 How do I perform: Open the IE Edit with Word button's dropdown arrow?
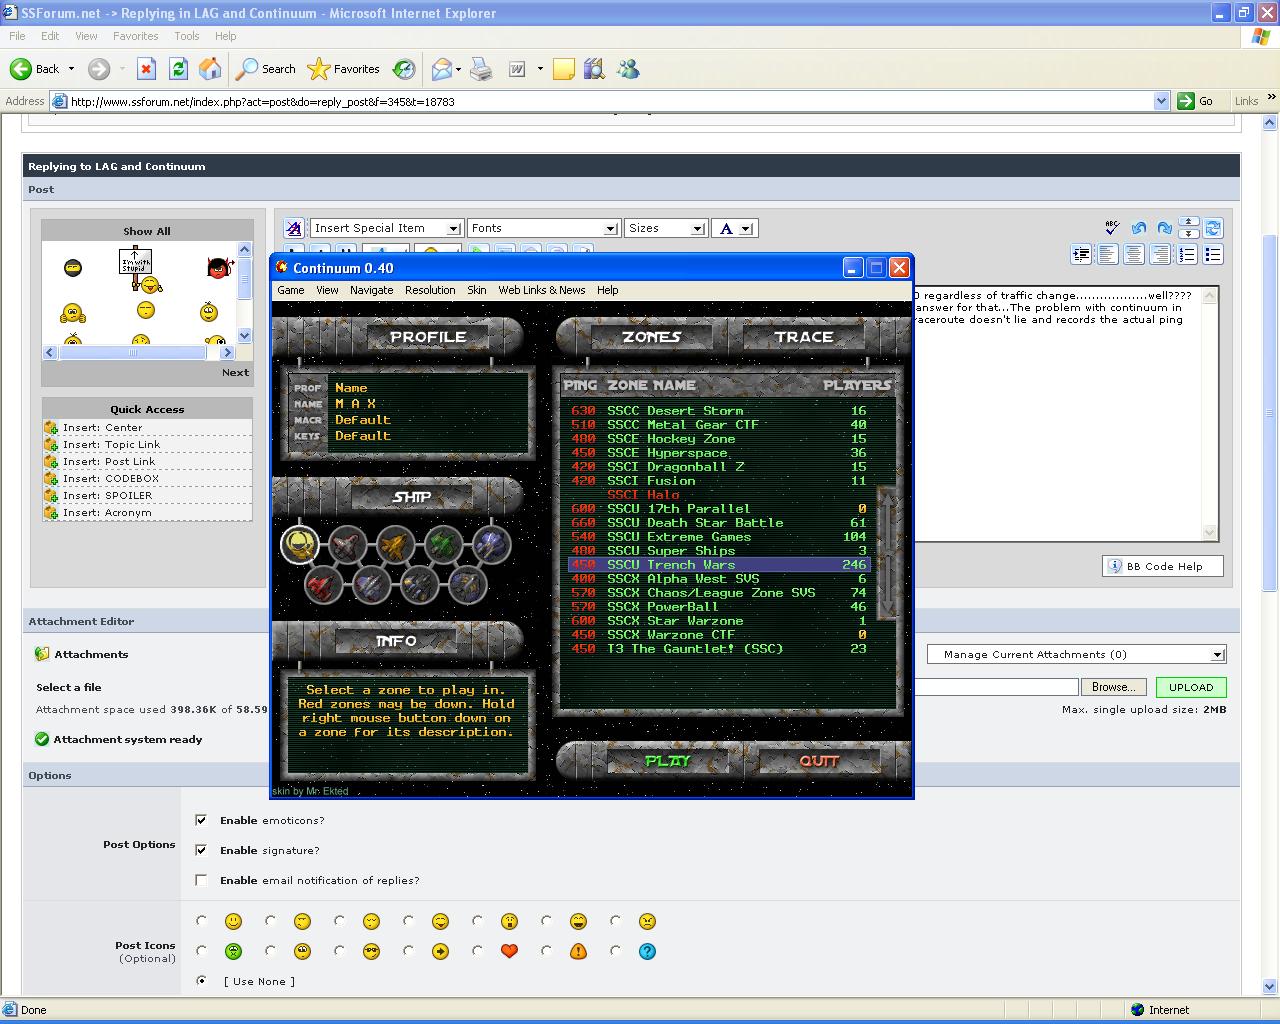point(540,69)
